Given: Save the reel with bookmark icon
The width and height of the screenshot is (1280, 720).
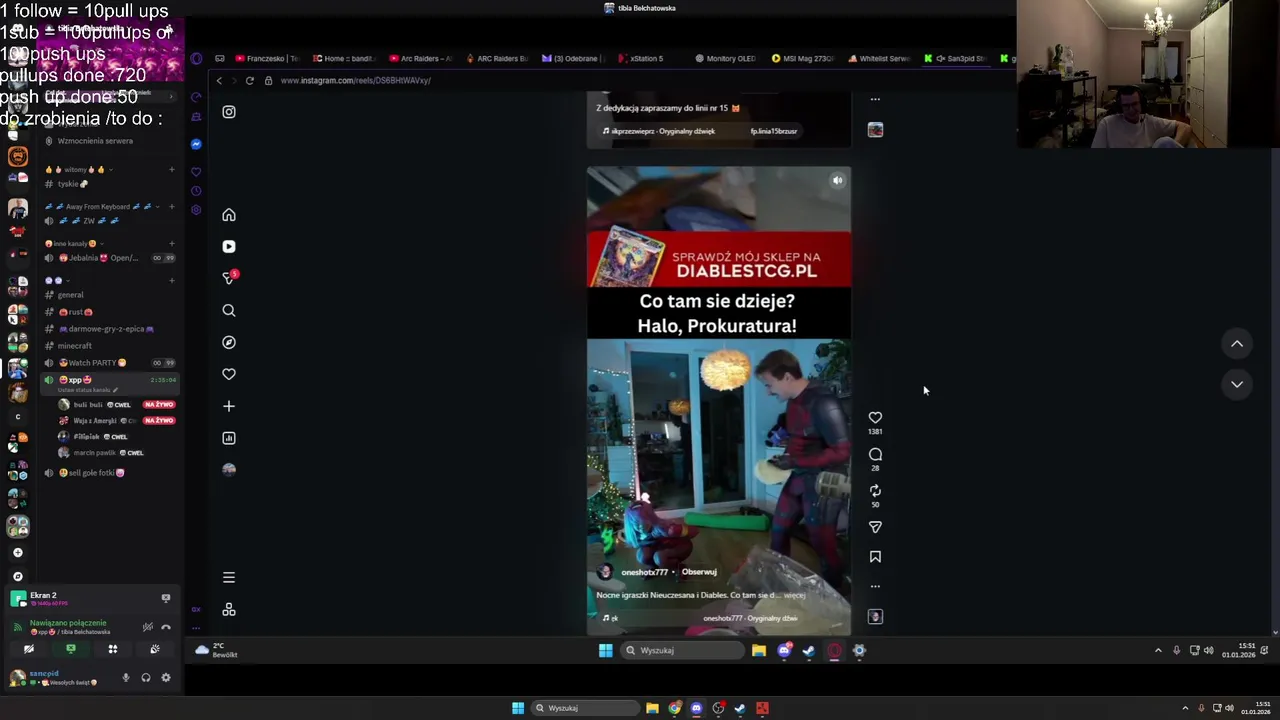Looking at the screenshot, I should (x=875, y=556).
